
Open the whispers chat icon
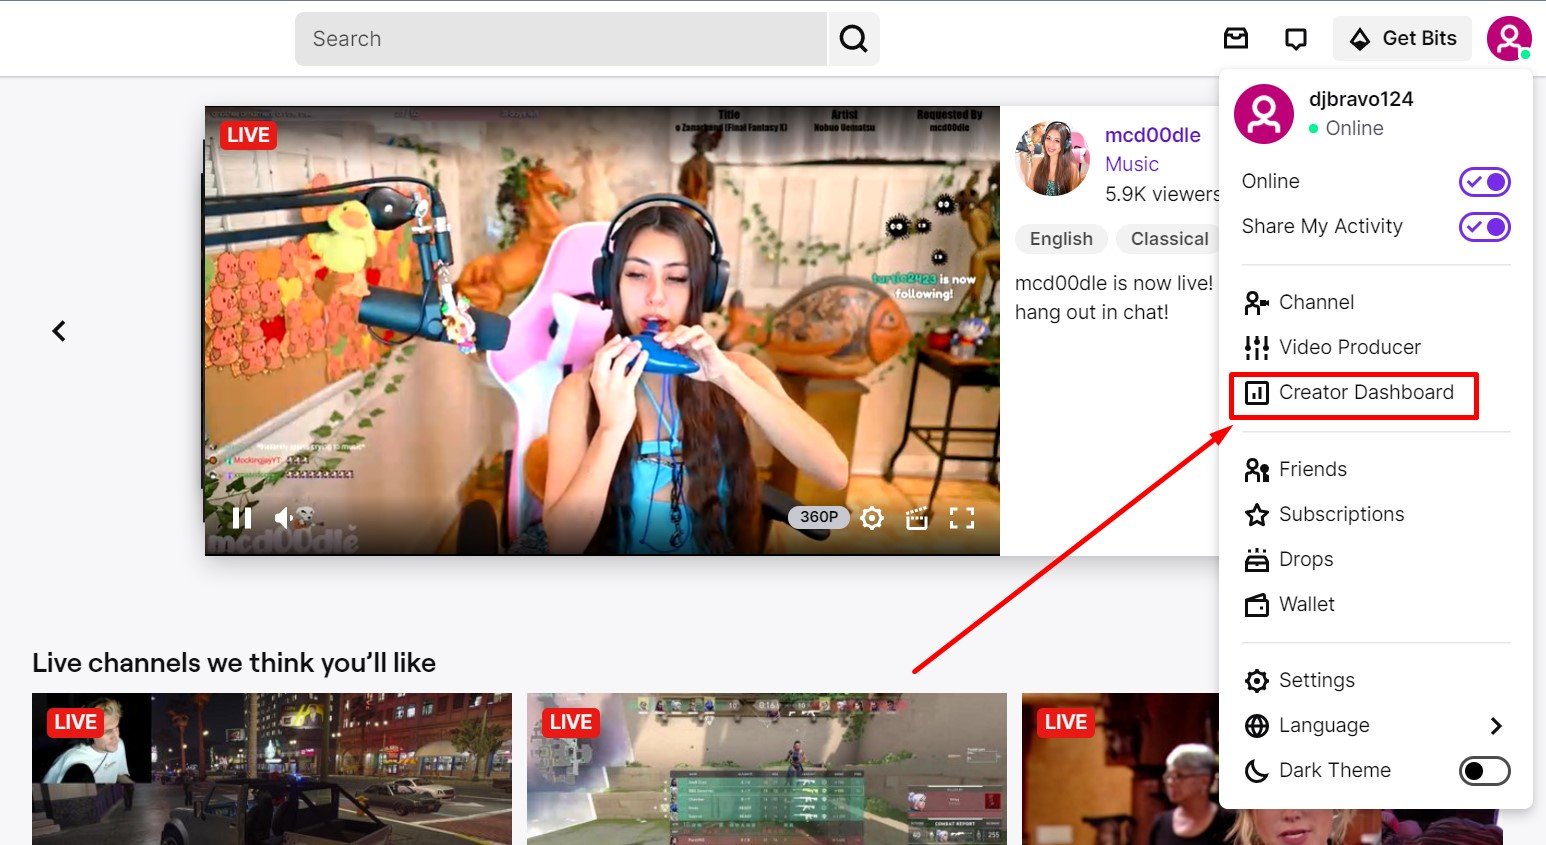click(x=1296, y=39)
